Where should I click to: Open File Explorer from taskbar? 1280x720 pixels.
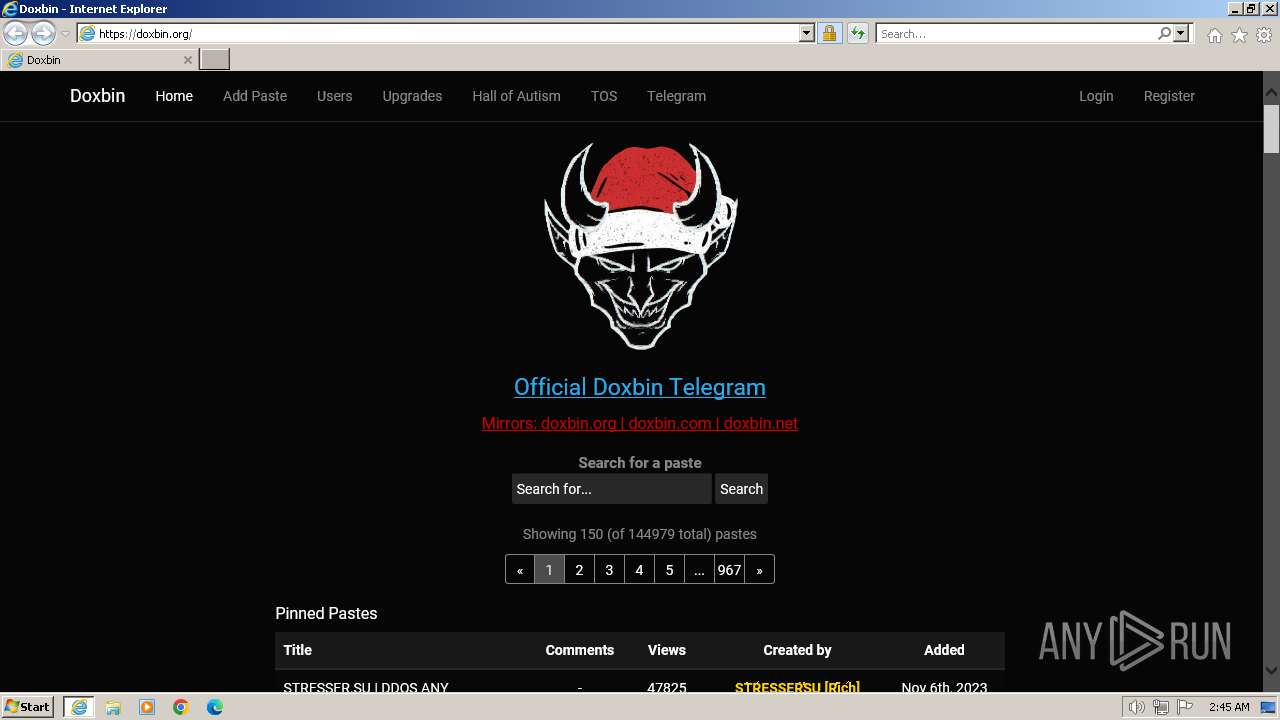coord(113,707)
